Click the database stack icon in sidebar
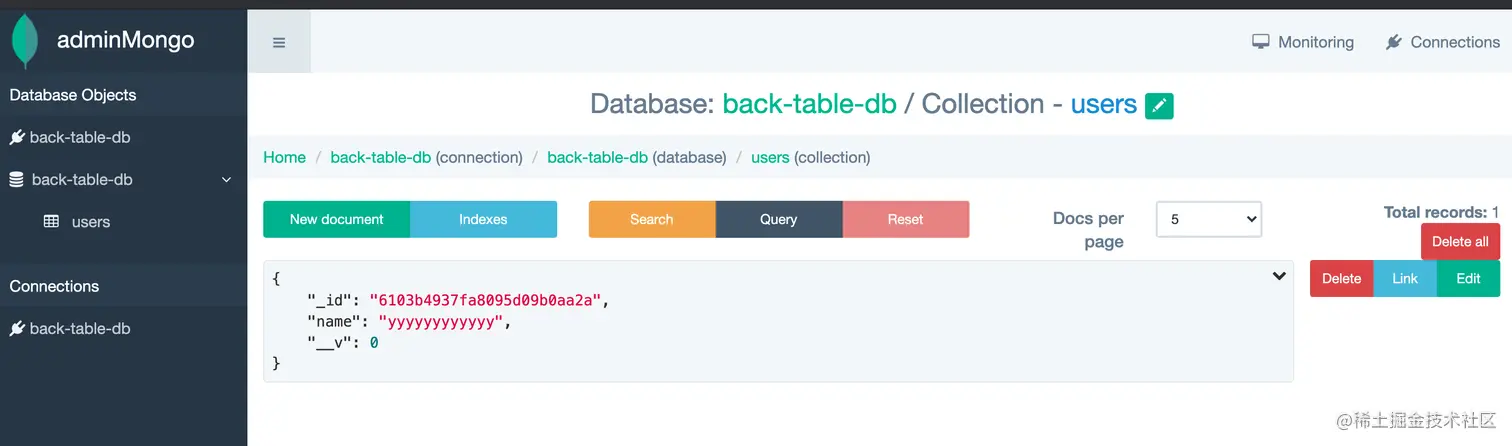 coord(16,180)
